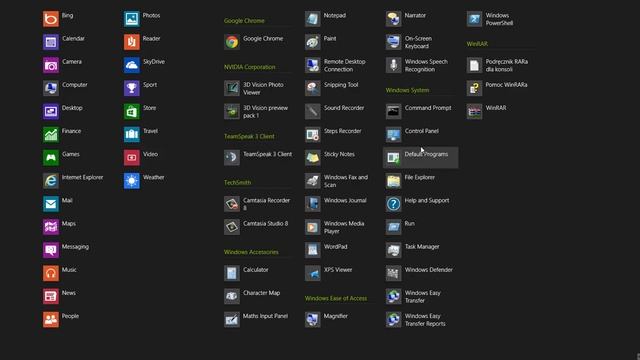Open Pomoc WinRARa help icon
The height and width of the screenshot is (360, 640).
(474, 88)
